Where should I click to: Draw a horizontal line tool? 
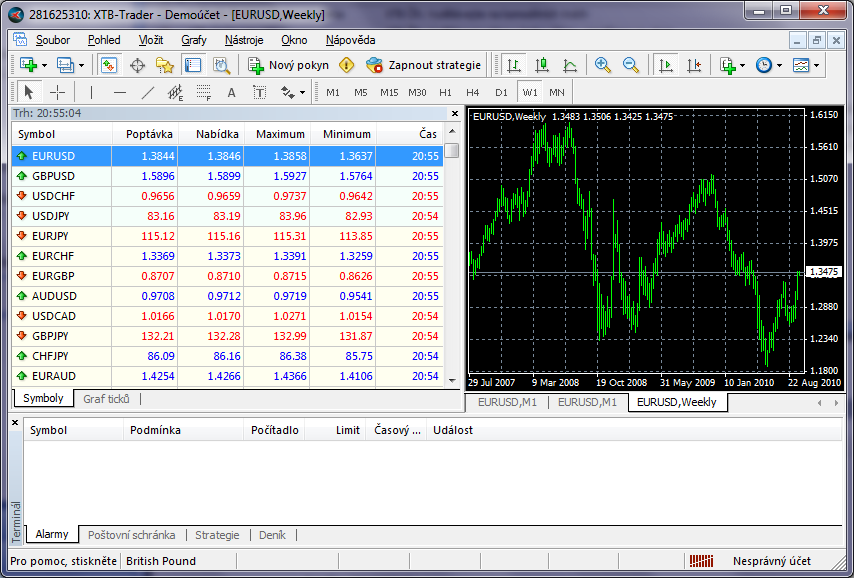pos(119,93)
